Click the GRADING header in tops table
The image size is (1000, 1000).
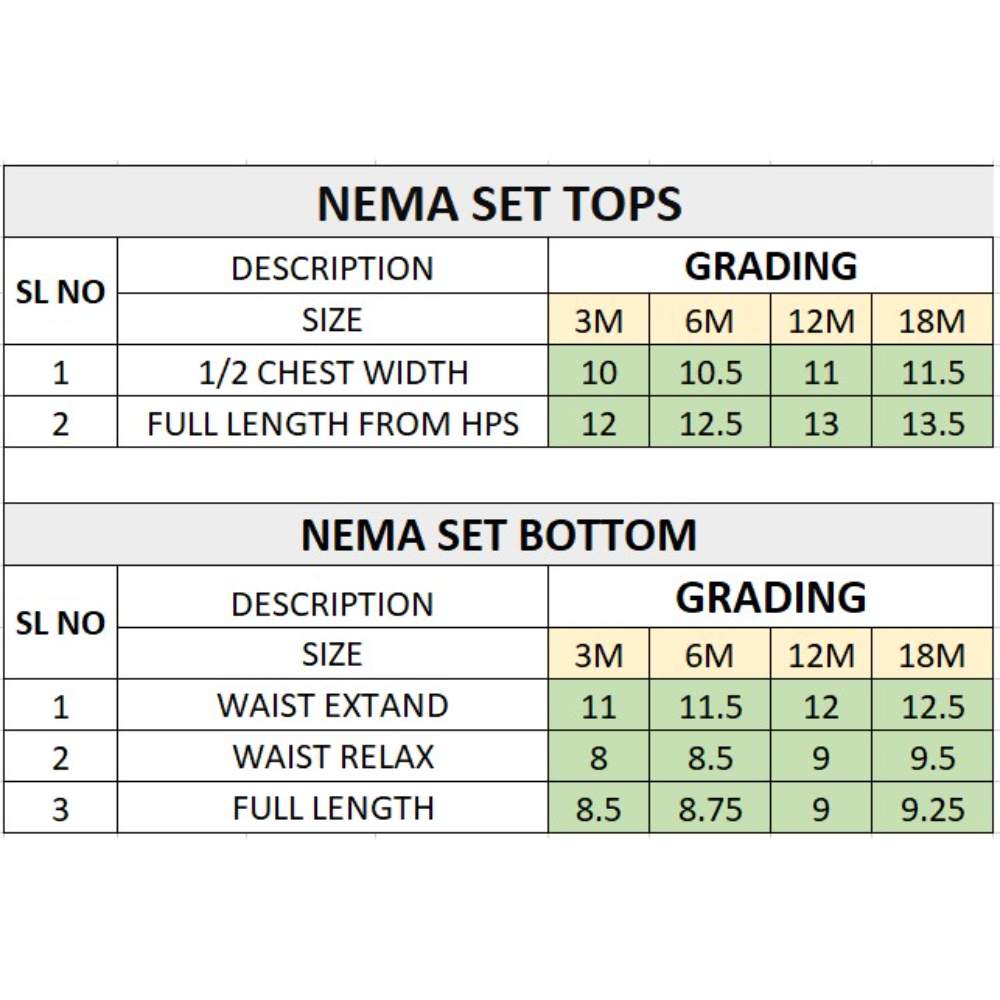[770, 266]
